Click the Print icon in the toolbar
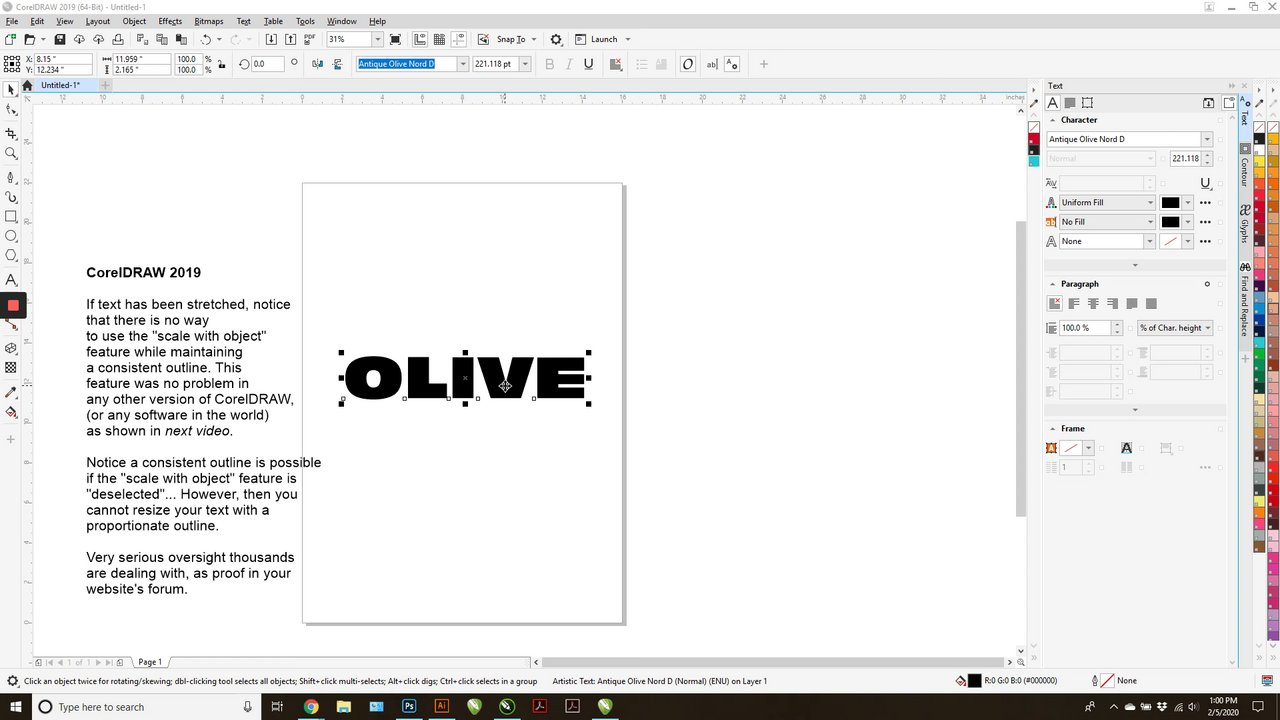1280x720 pixels. tap(118, 39)
